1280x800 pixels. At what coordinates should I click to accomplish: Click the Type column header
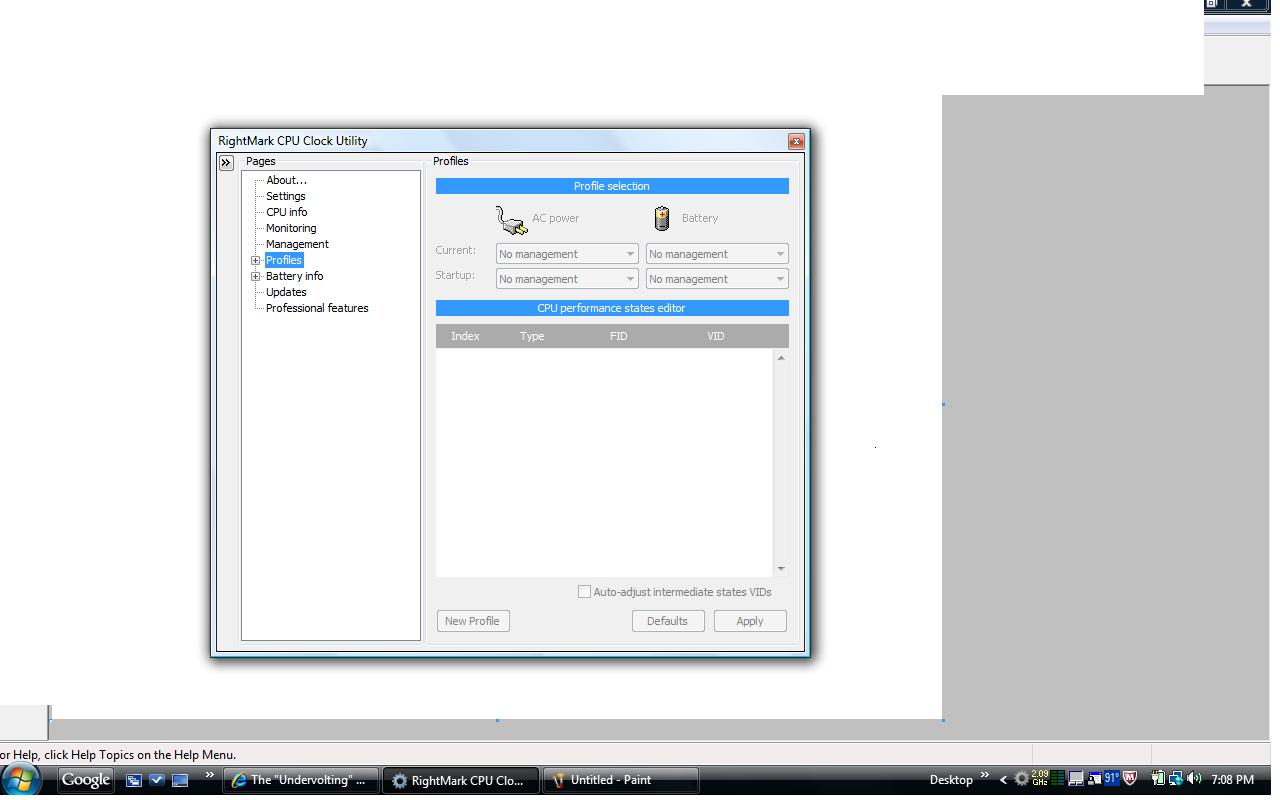(532, 336)
